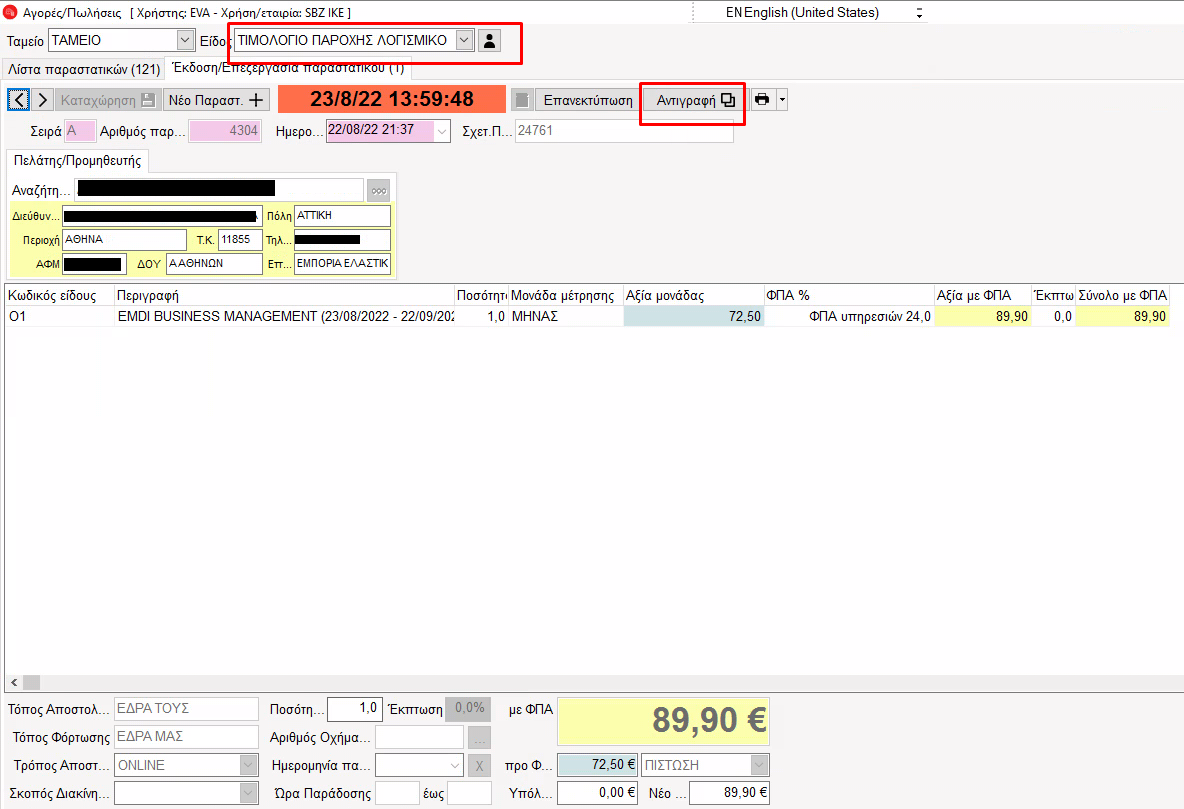The width and height of the screenshot is (1184, 809).
Task: Click the Περιγραφή column header
Action: [285, 295]
